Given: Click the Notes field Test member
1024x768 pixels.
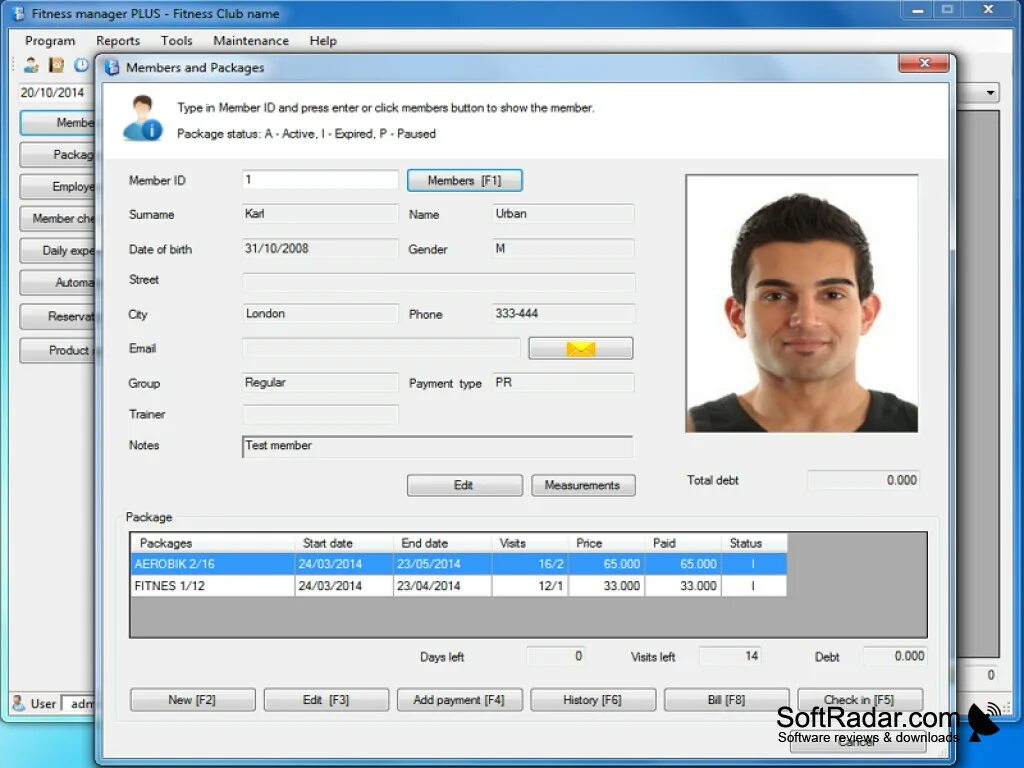Looking at the screenshot, I should 438,447.
